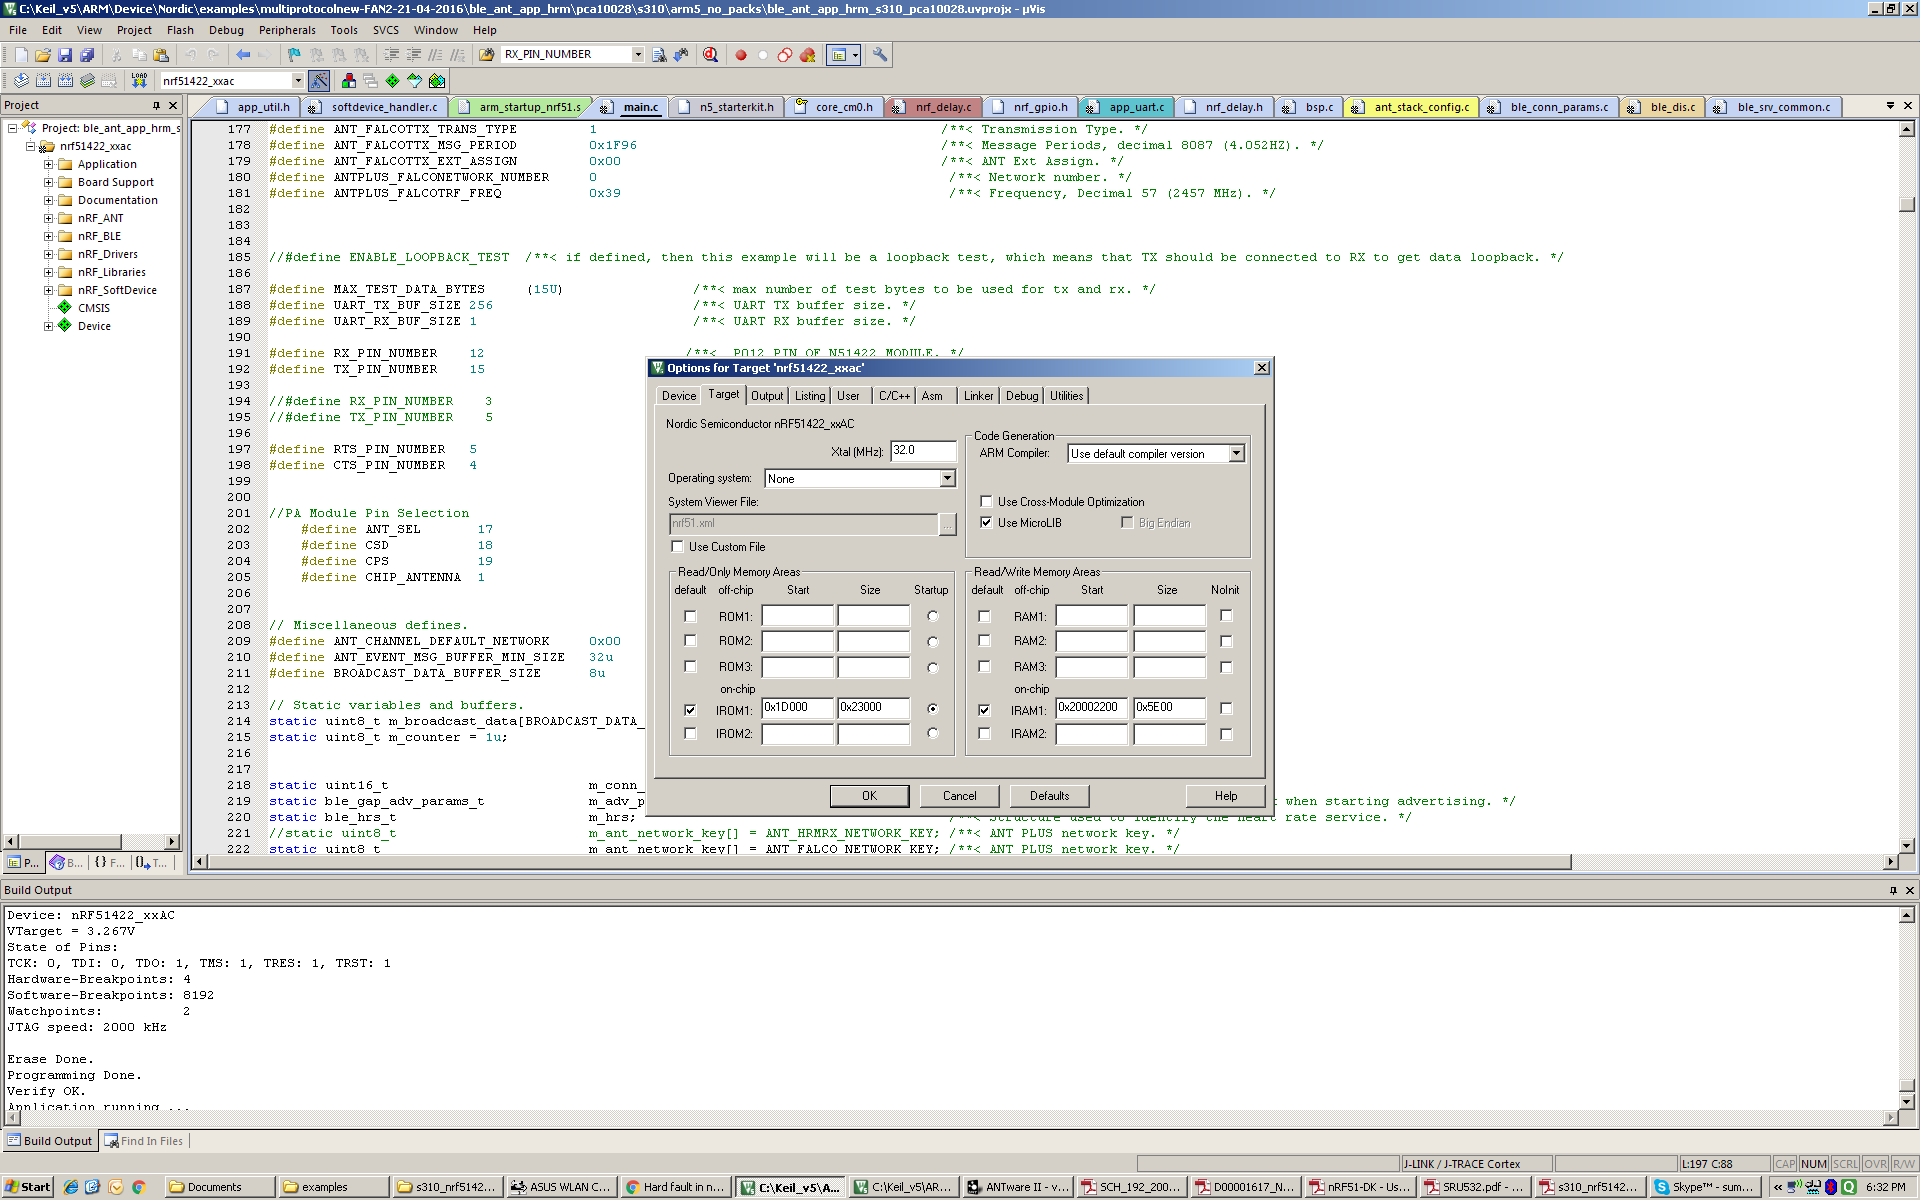Viewport: 1920px width, 1200px height.
Task: Open the RX_PIN_NUMBER find combo box
Action: [638, 54]
